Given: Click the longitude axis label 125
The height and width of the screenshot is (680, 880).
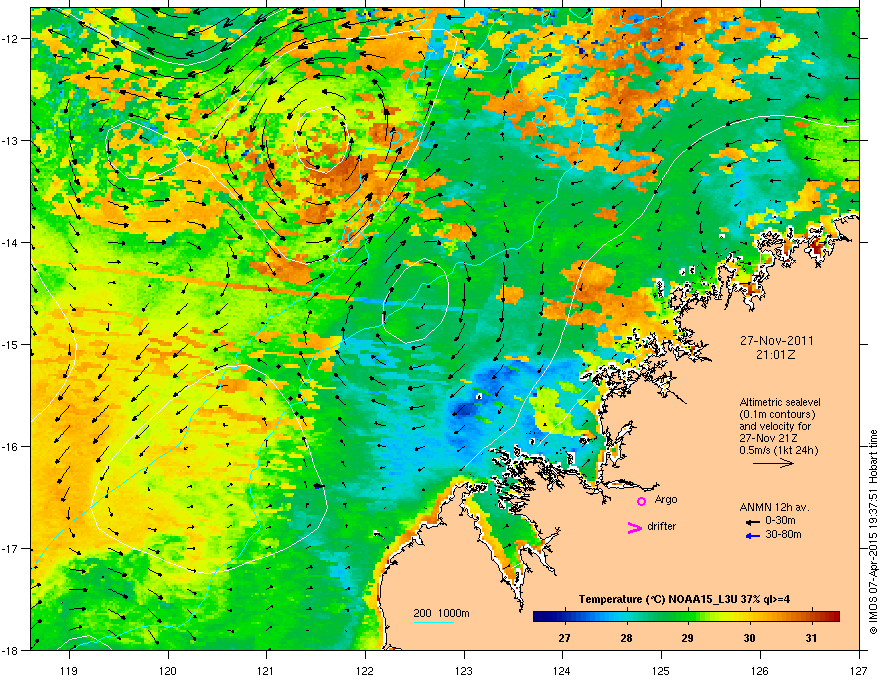Looking at the screenshot, I should (662, 670).
